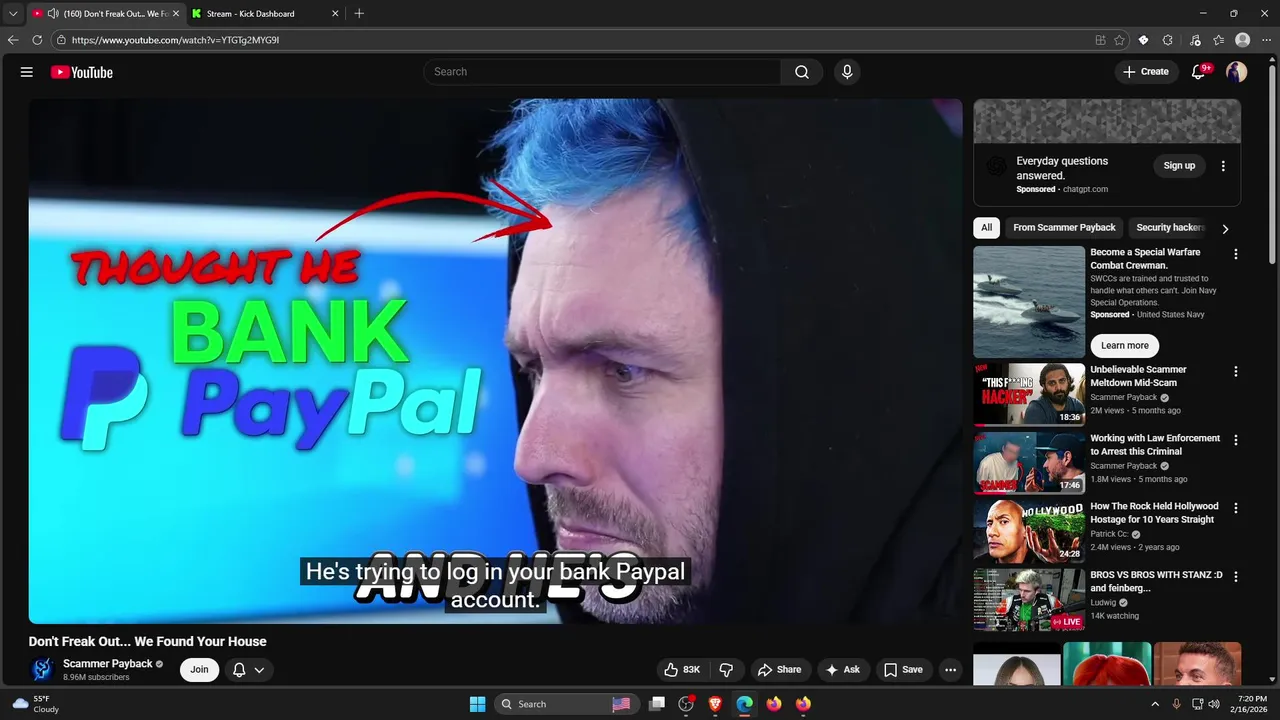Screen dimensions: 1280x720
Task: Select the All filter chip
Action: click(x=986, y=228)
